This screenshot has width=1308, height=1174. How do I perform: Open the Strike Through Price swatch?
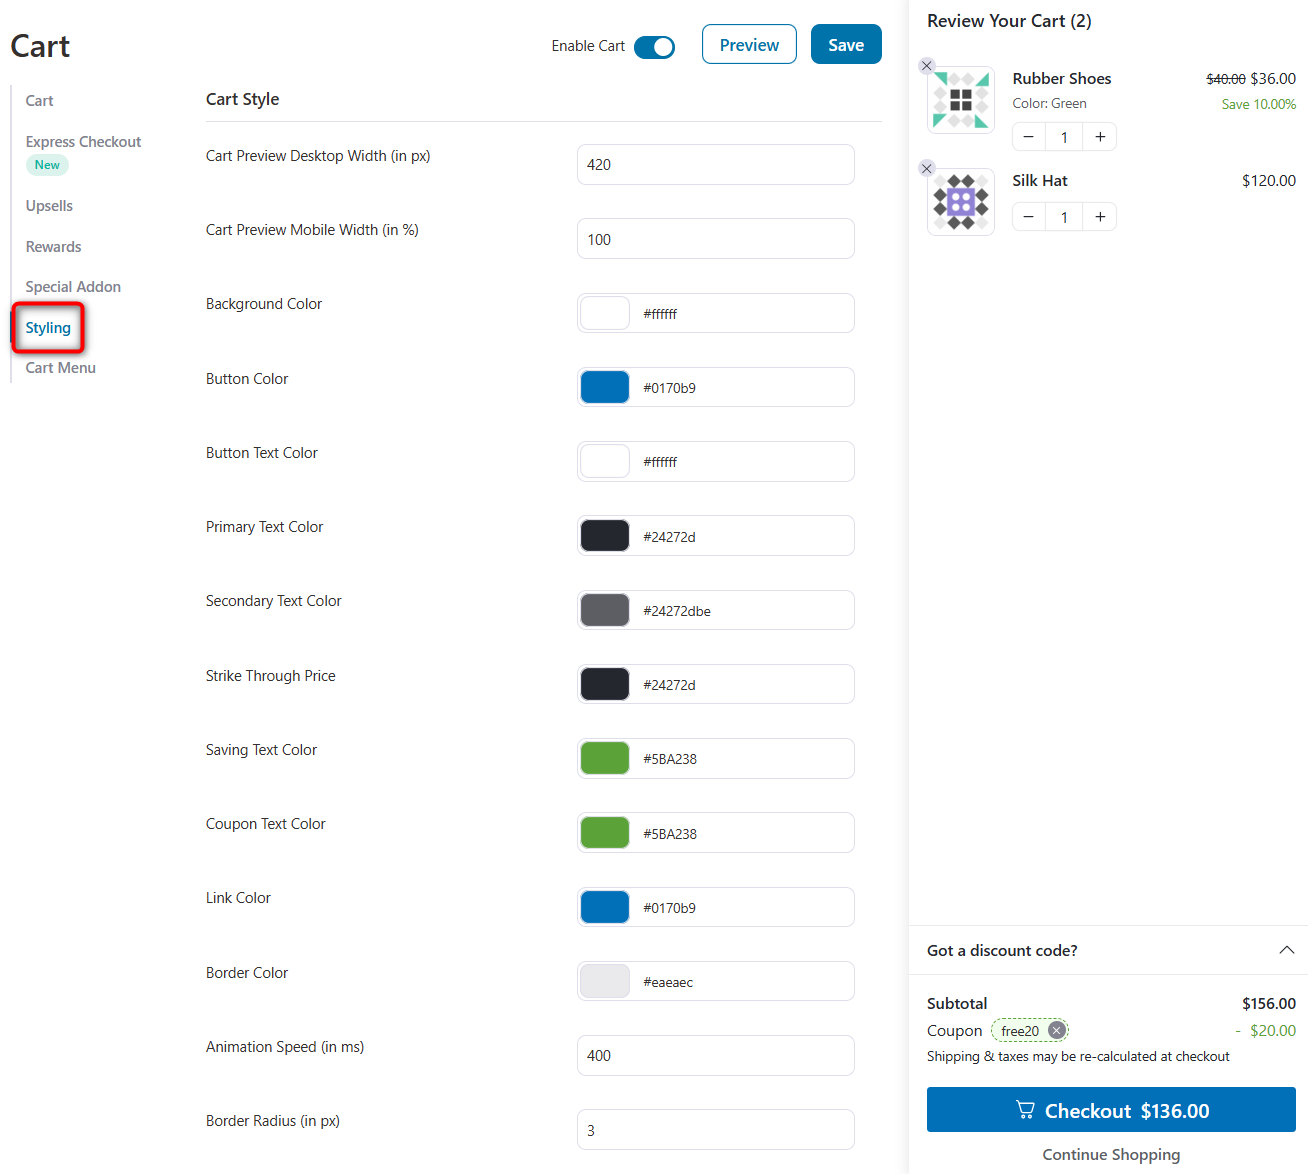click(x=605, y=684)
